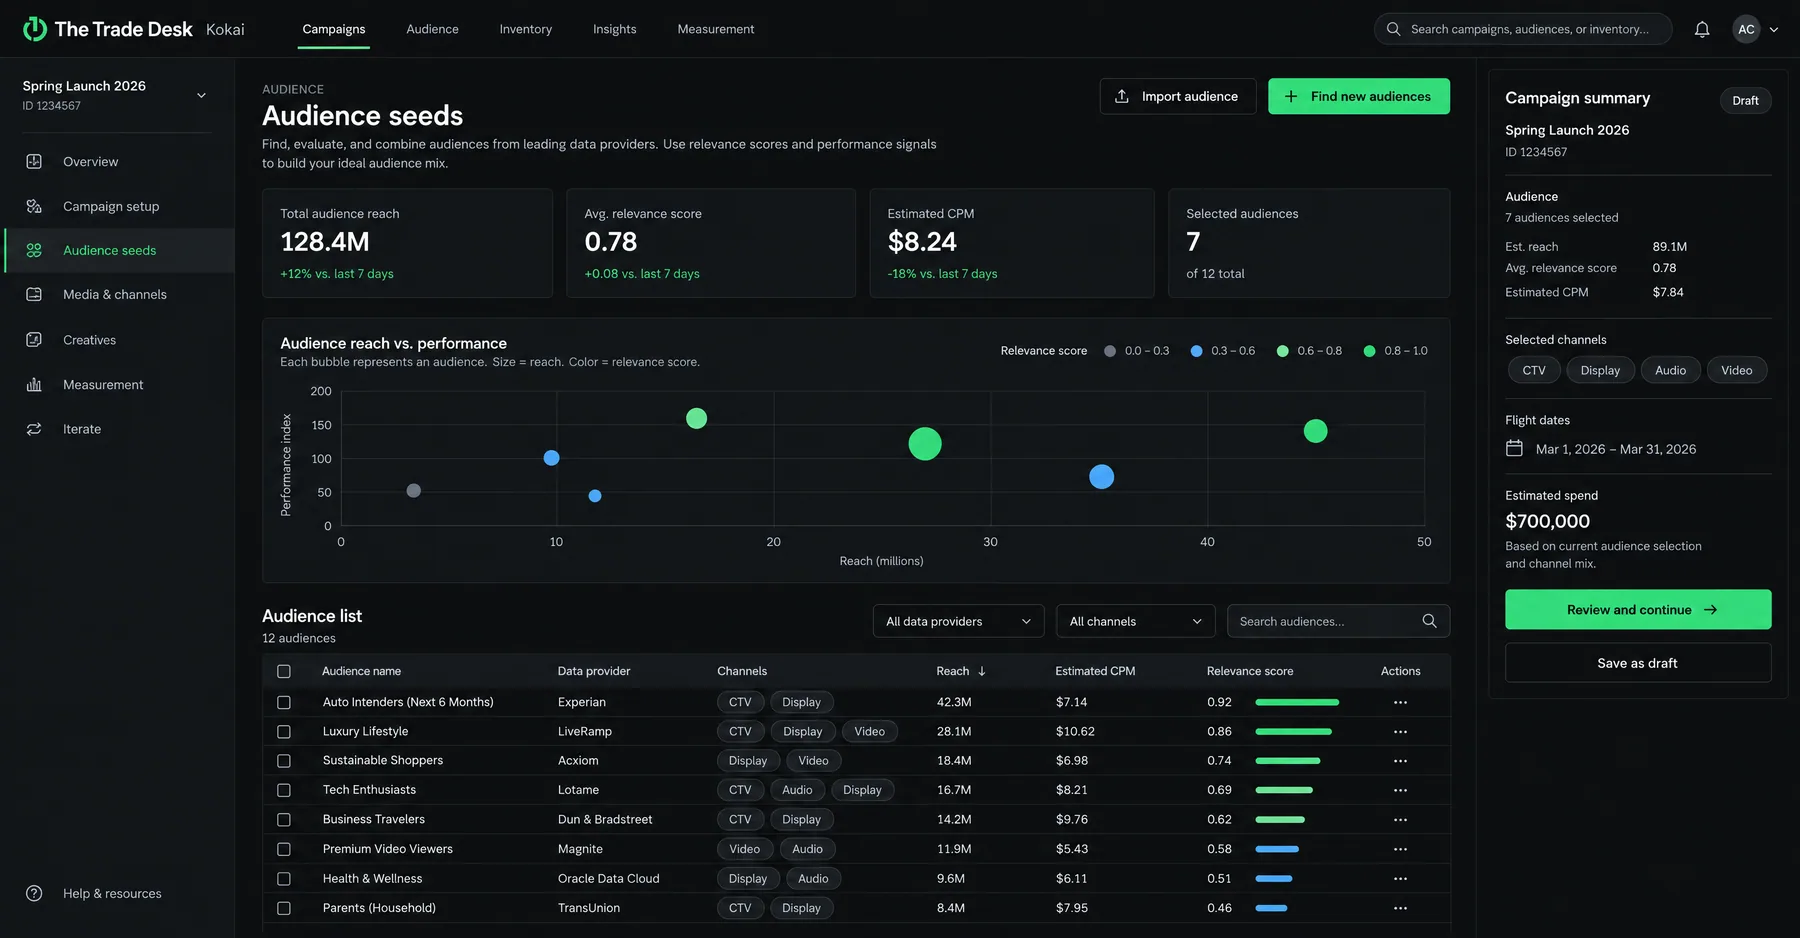Open the notifications bell

[x=1702, y=29]
